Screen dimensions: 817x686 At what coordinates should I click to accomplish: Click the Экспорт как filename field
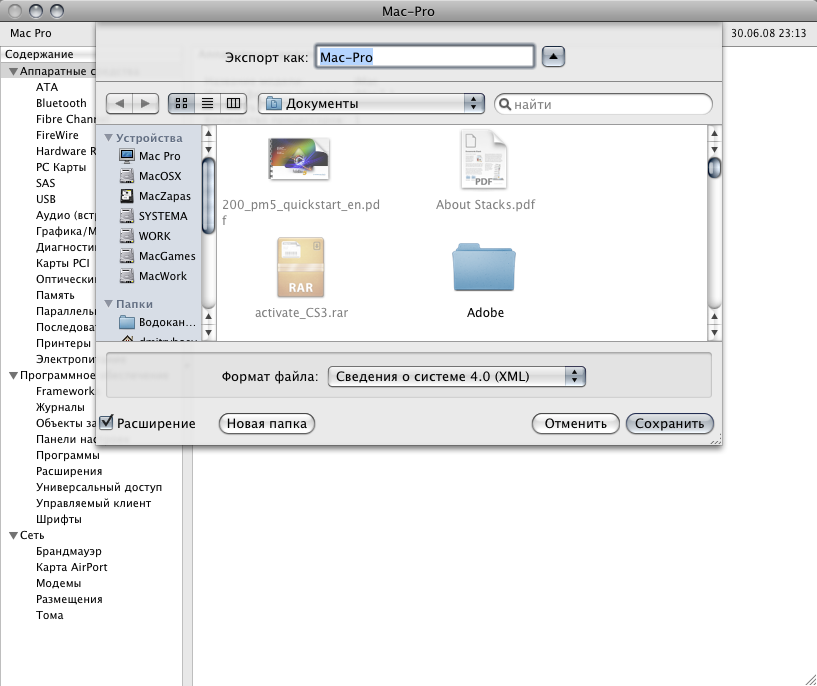(x=425, y=57)
